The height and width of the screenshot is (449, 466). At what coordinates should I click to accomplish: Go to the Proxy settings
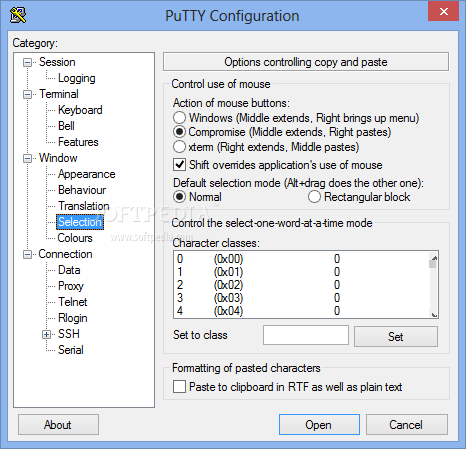(71, 286)
